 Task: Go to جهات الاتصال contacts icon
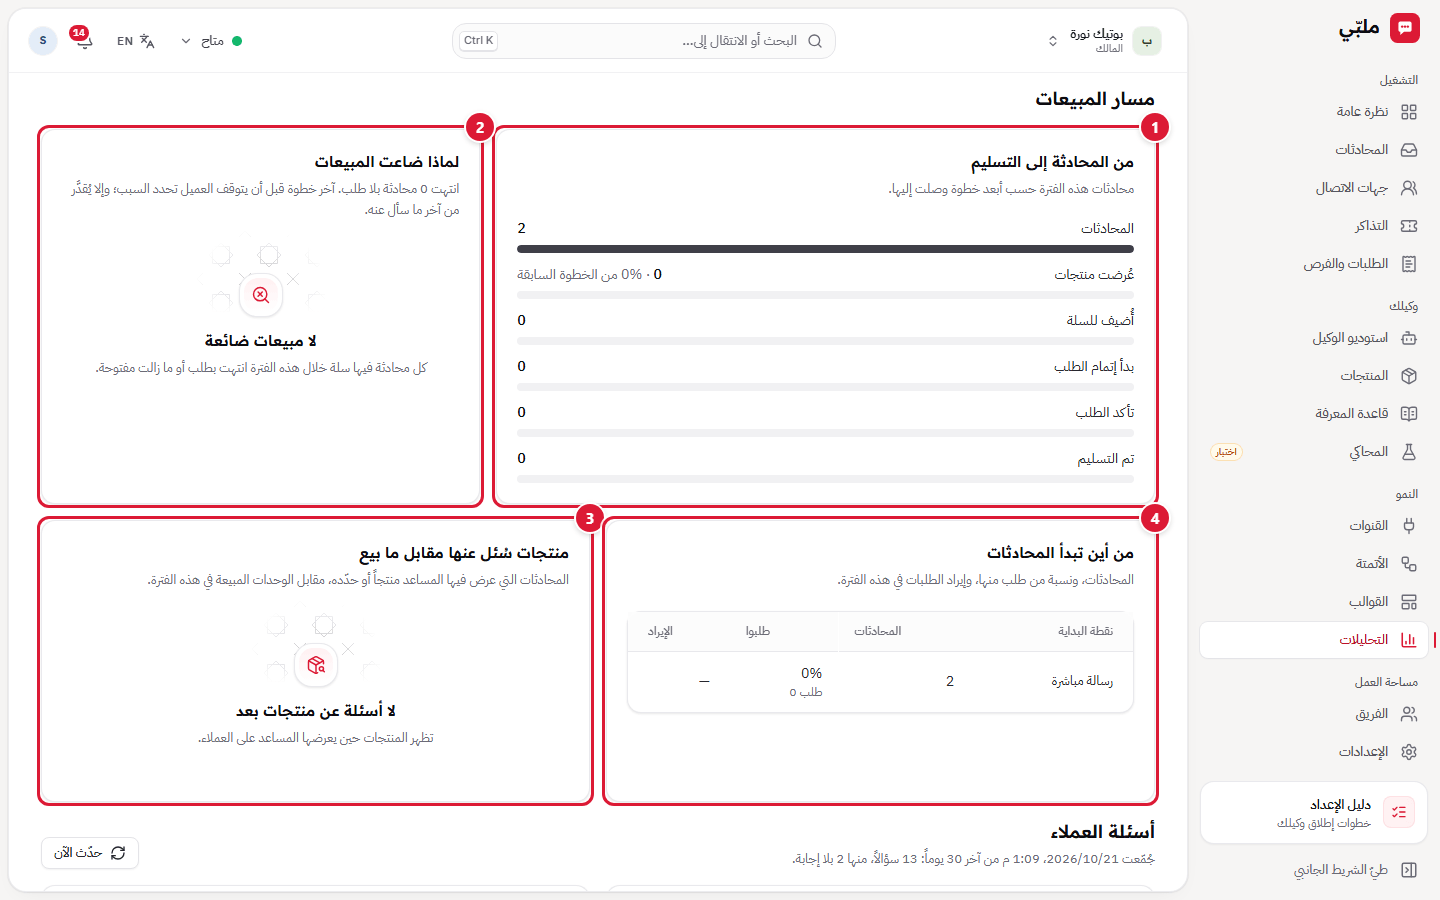(1409, 188)
